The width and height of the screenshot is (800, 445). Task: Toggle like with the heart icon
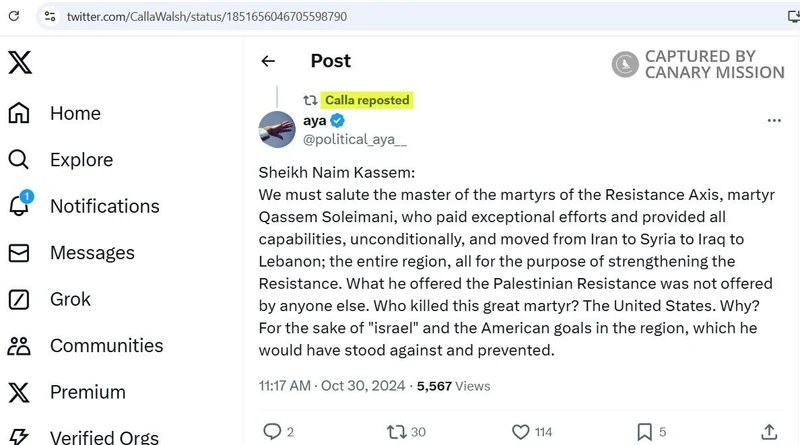pos(521,432)
